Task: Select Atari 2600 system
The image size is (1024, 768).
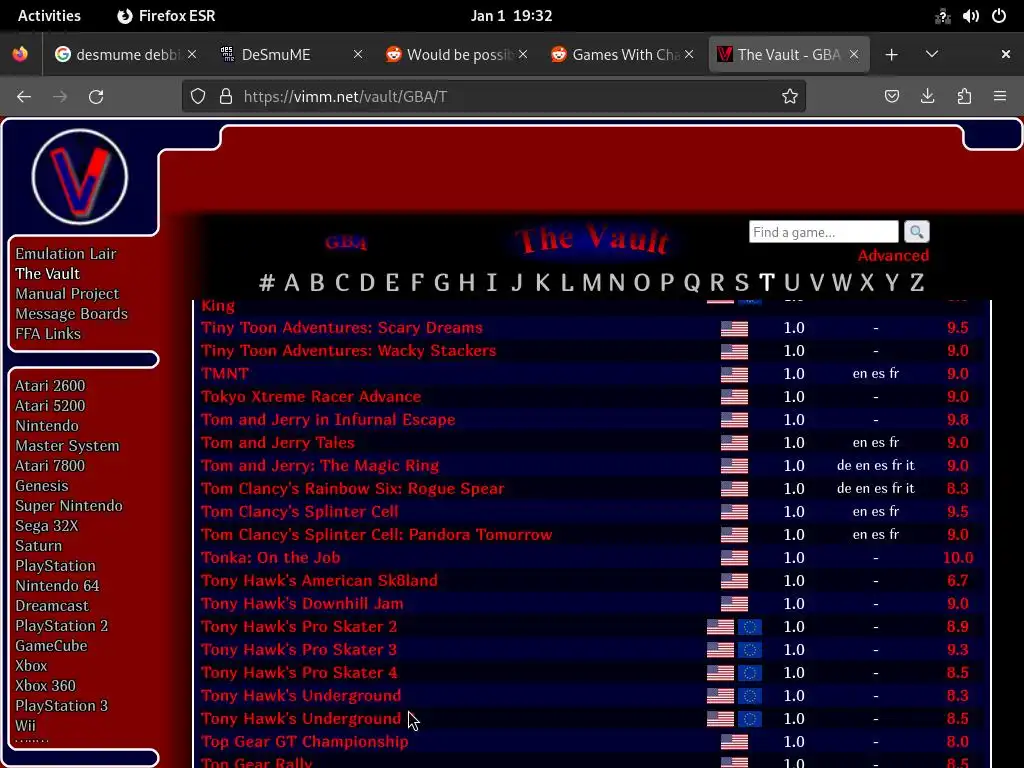Action: 50,386
